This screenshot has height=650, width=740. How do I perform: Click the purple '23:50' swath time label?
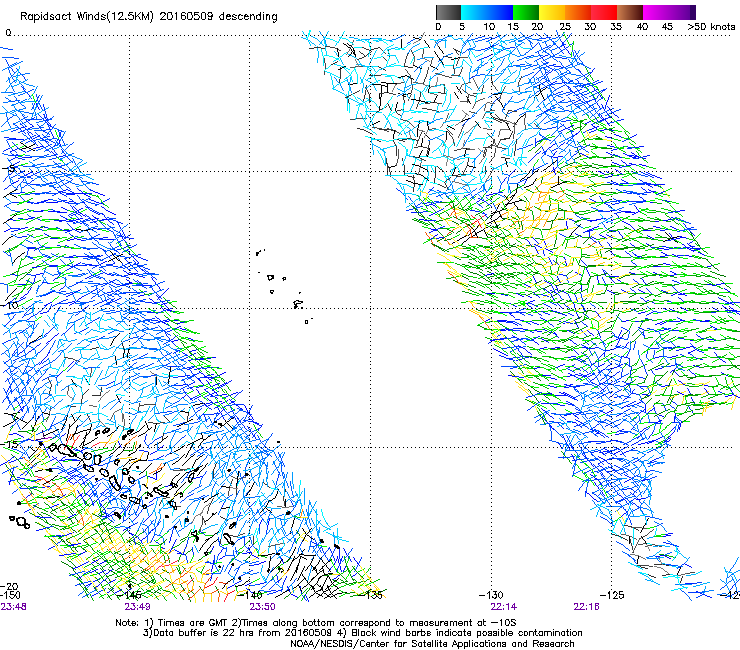coord(262,607)
